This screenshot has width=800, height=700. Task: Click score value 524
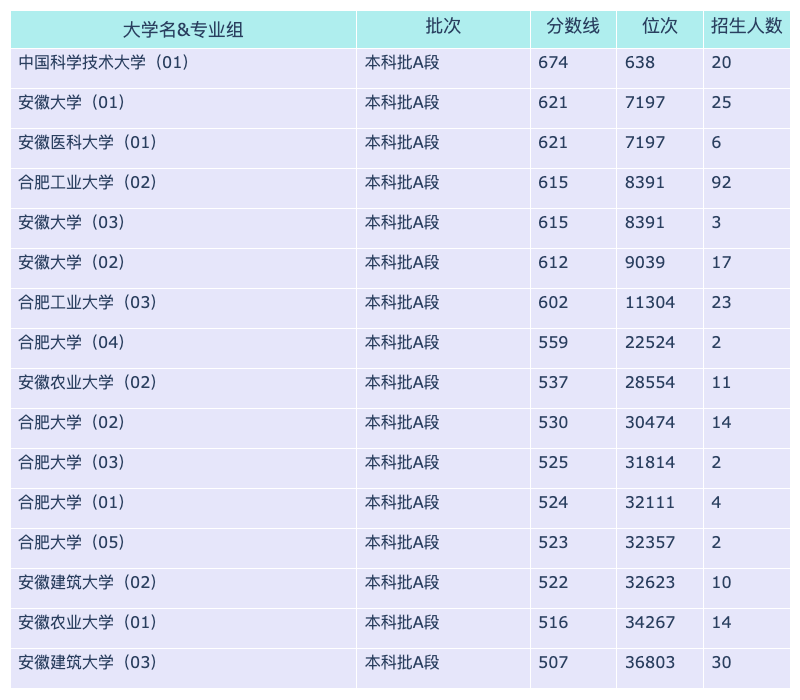[553, 502]
